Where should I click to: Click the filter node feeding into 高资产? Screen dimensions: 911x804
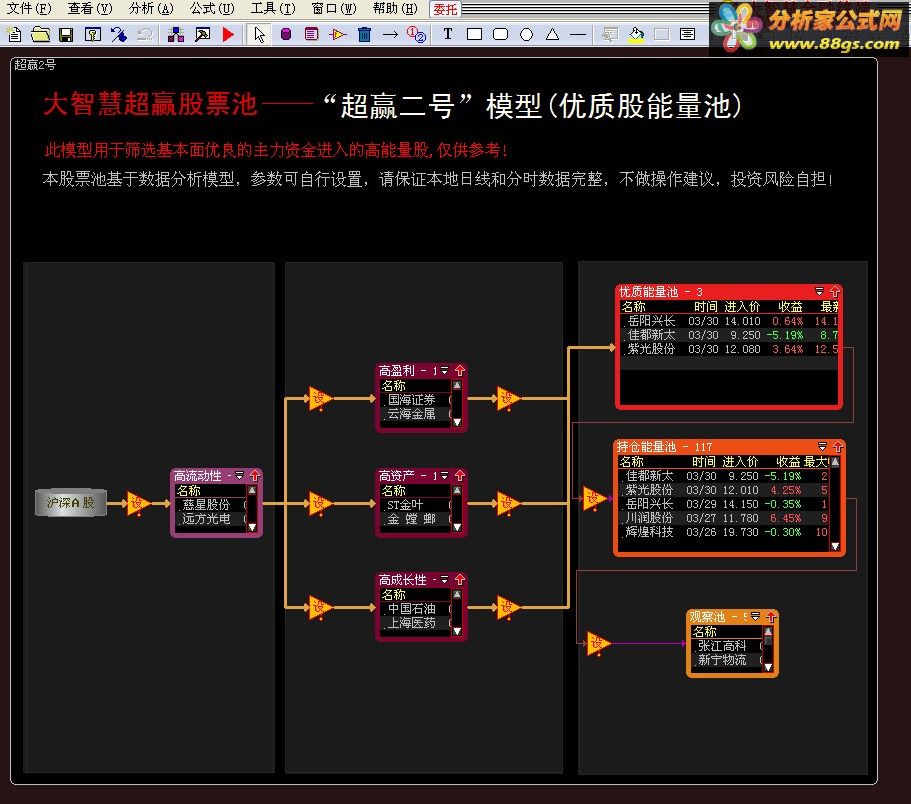coord(320,503)
